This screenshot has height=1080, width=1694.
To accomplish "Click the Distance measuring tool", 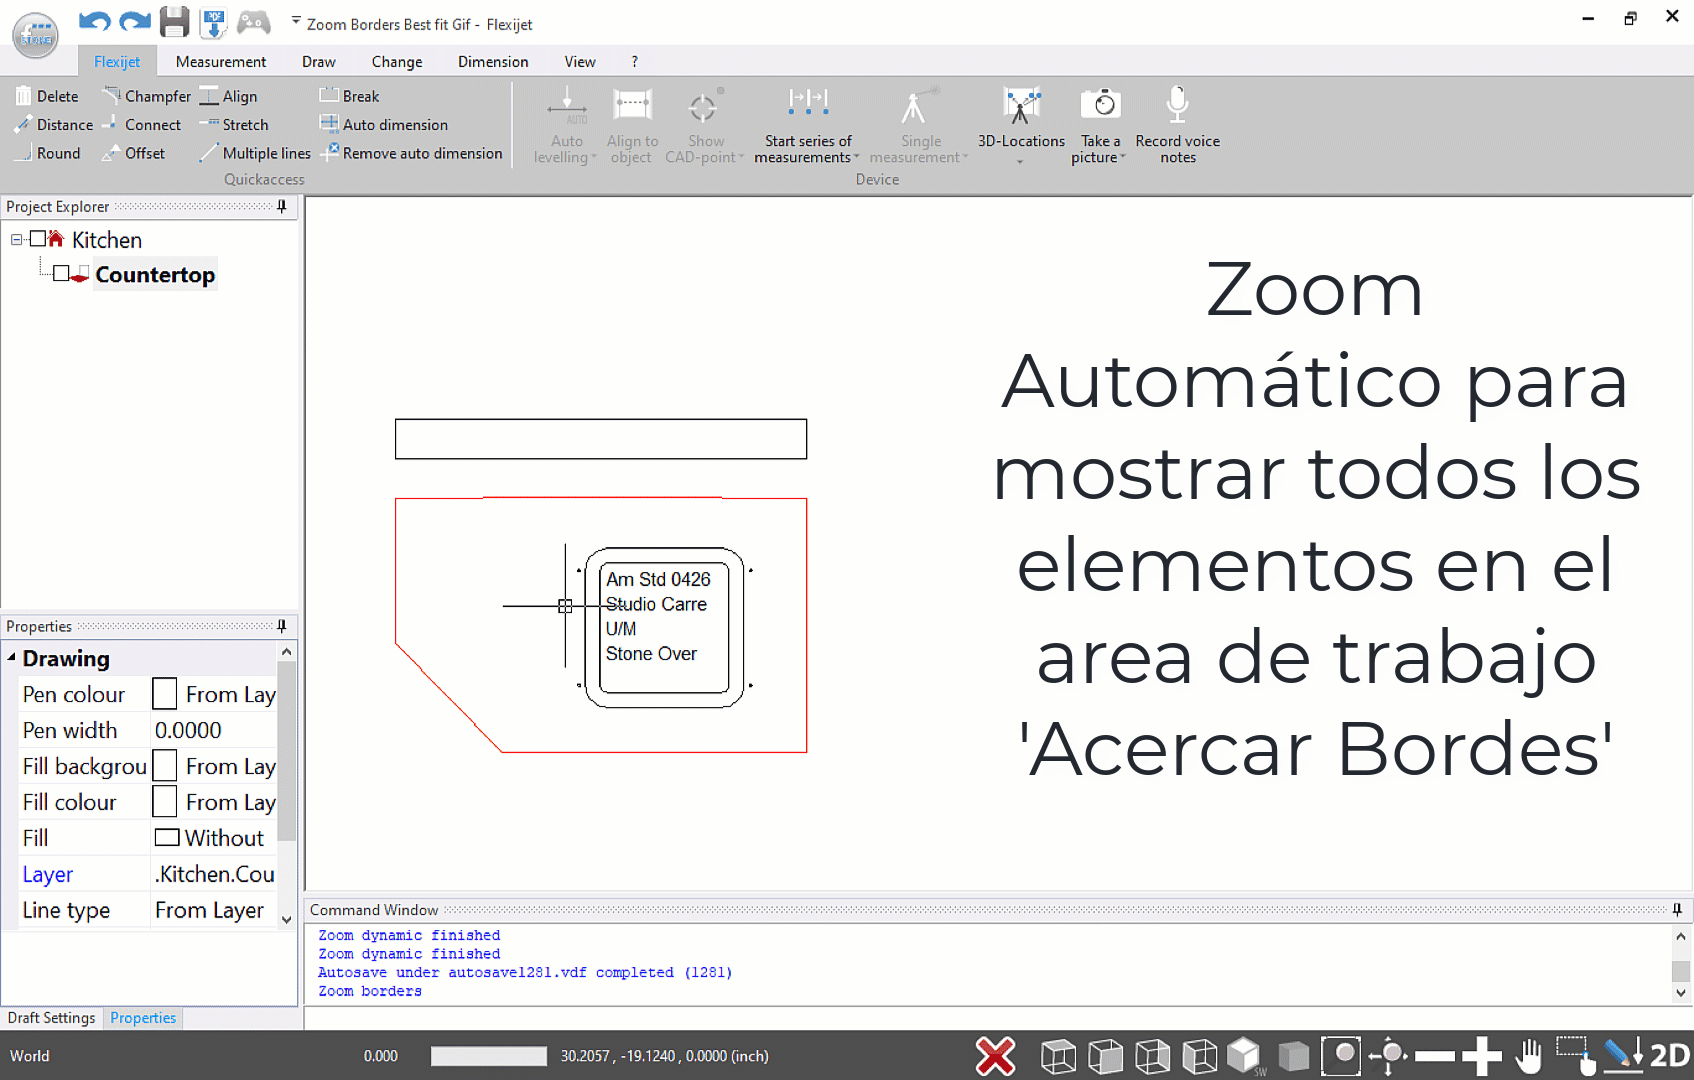I will click(x=54, y=124).
